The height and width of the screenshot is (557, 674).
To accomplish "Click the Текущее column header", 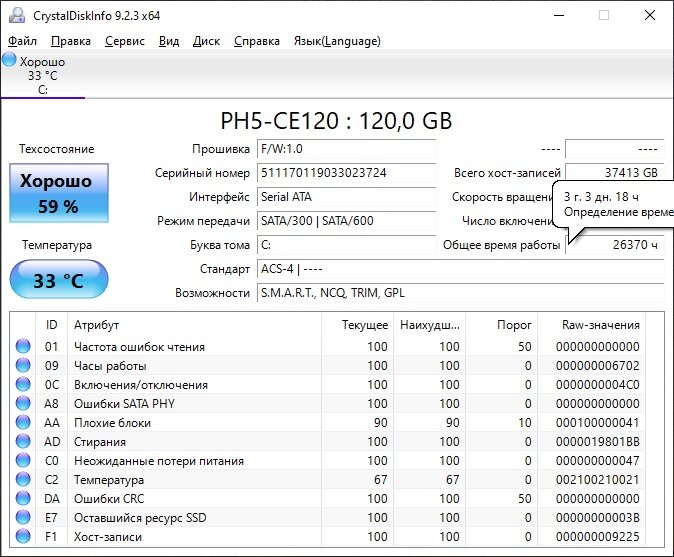I will click(357, 325).
